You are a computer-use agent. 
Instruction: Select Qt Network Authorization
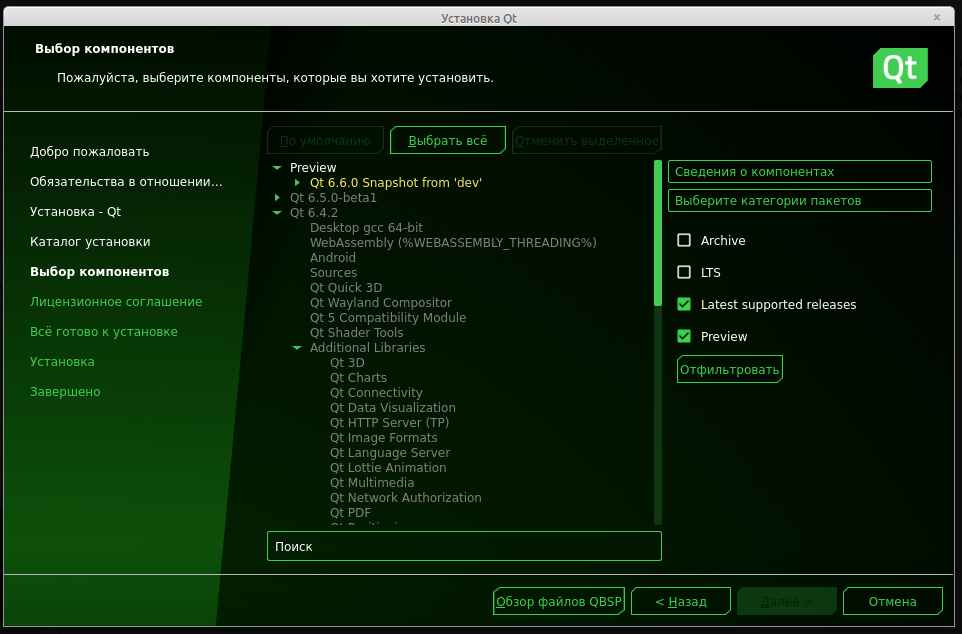(406, 498)
